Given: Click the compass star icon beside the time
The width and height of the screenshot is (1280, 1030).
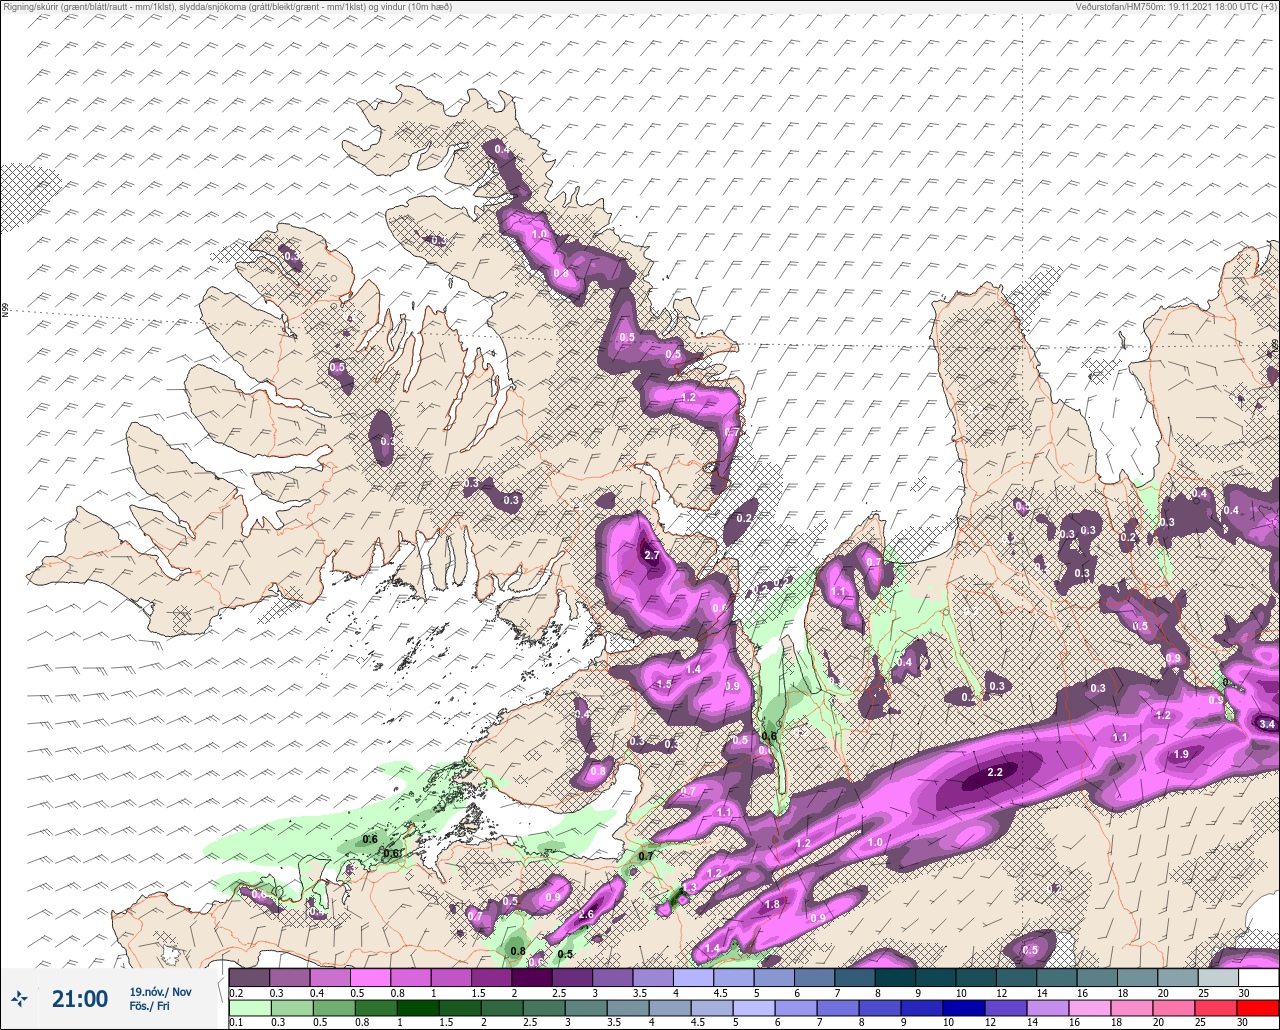Looking at the screenshot, I should point(20,998).
